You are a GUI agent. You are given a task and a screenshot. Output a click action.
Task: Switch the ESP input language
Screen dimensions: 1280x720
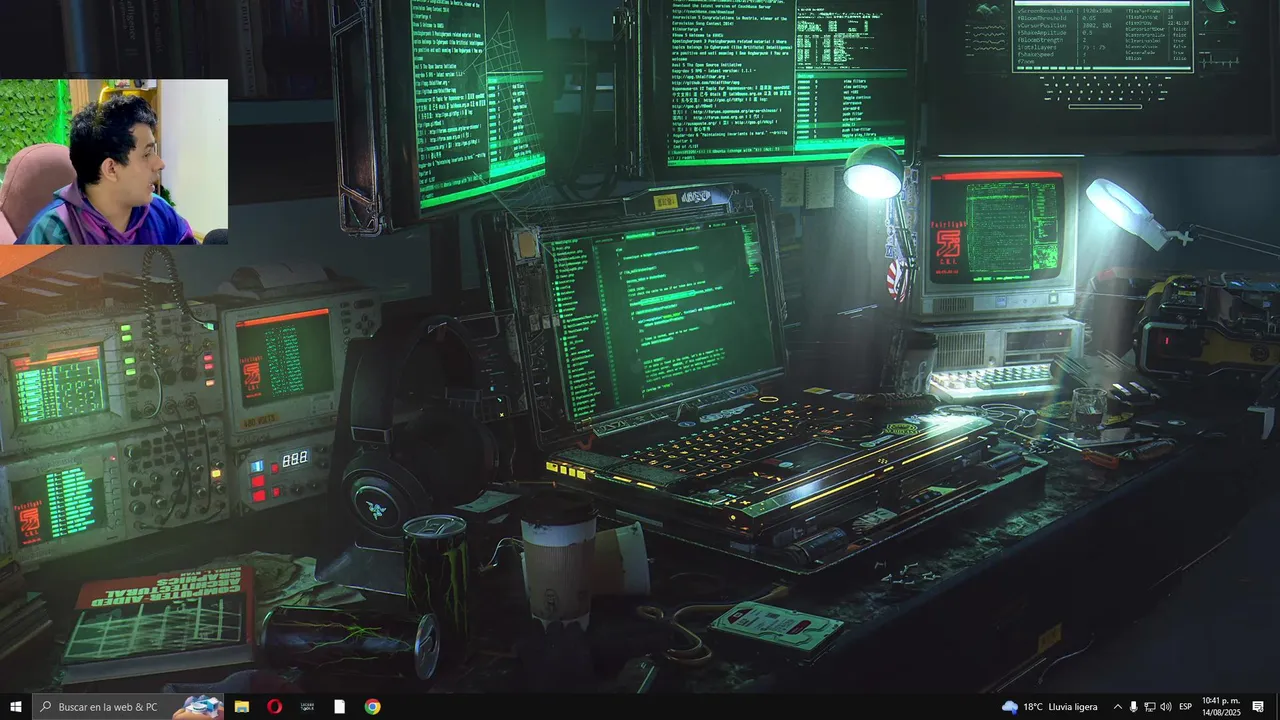tap(1186, 707)
